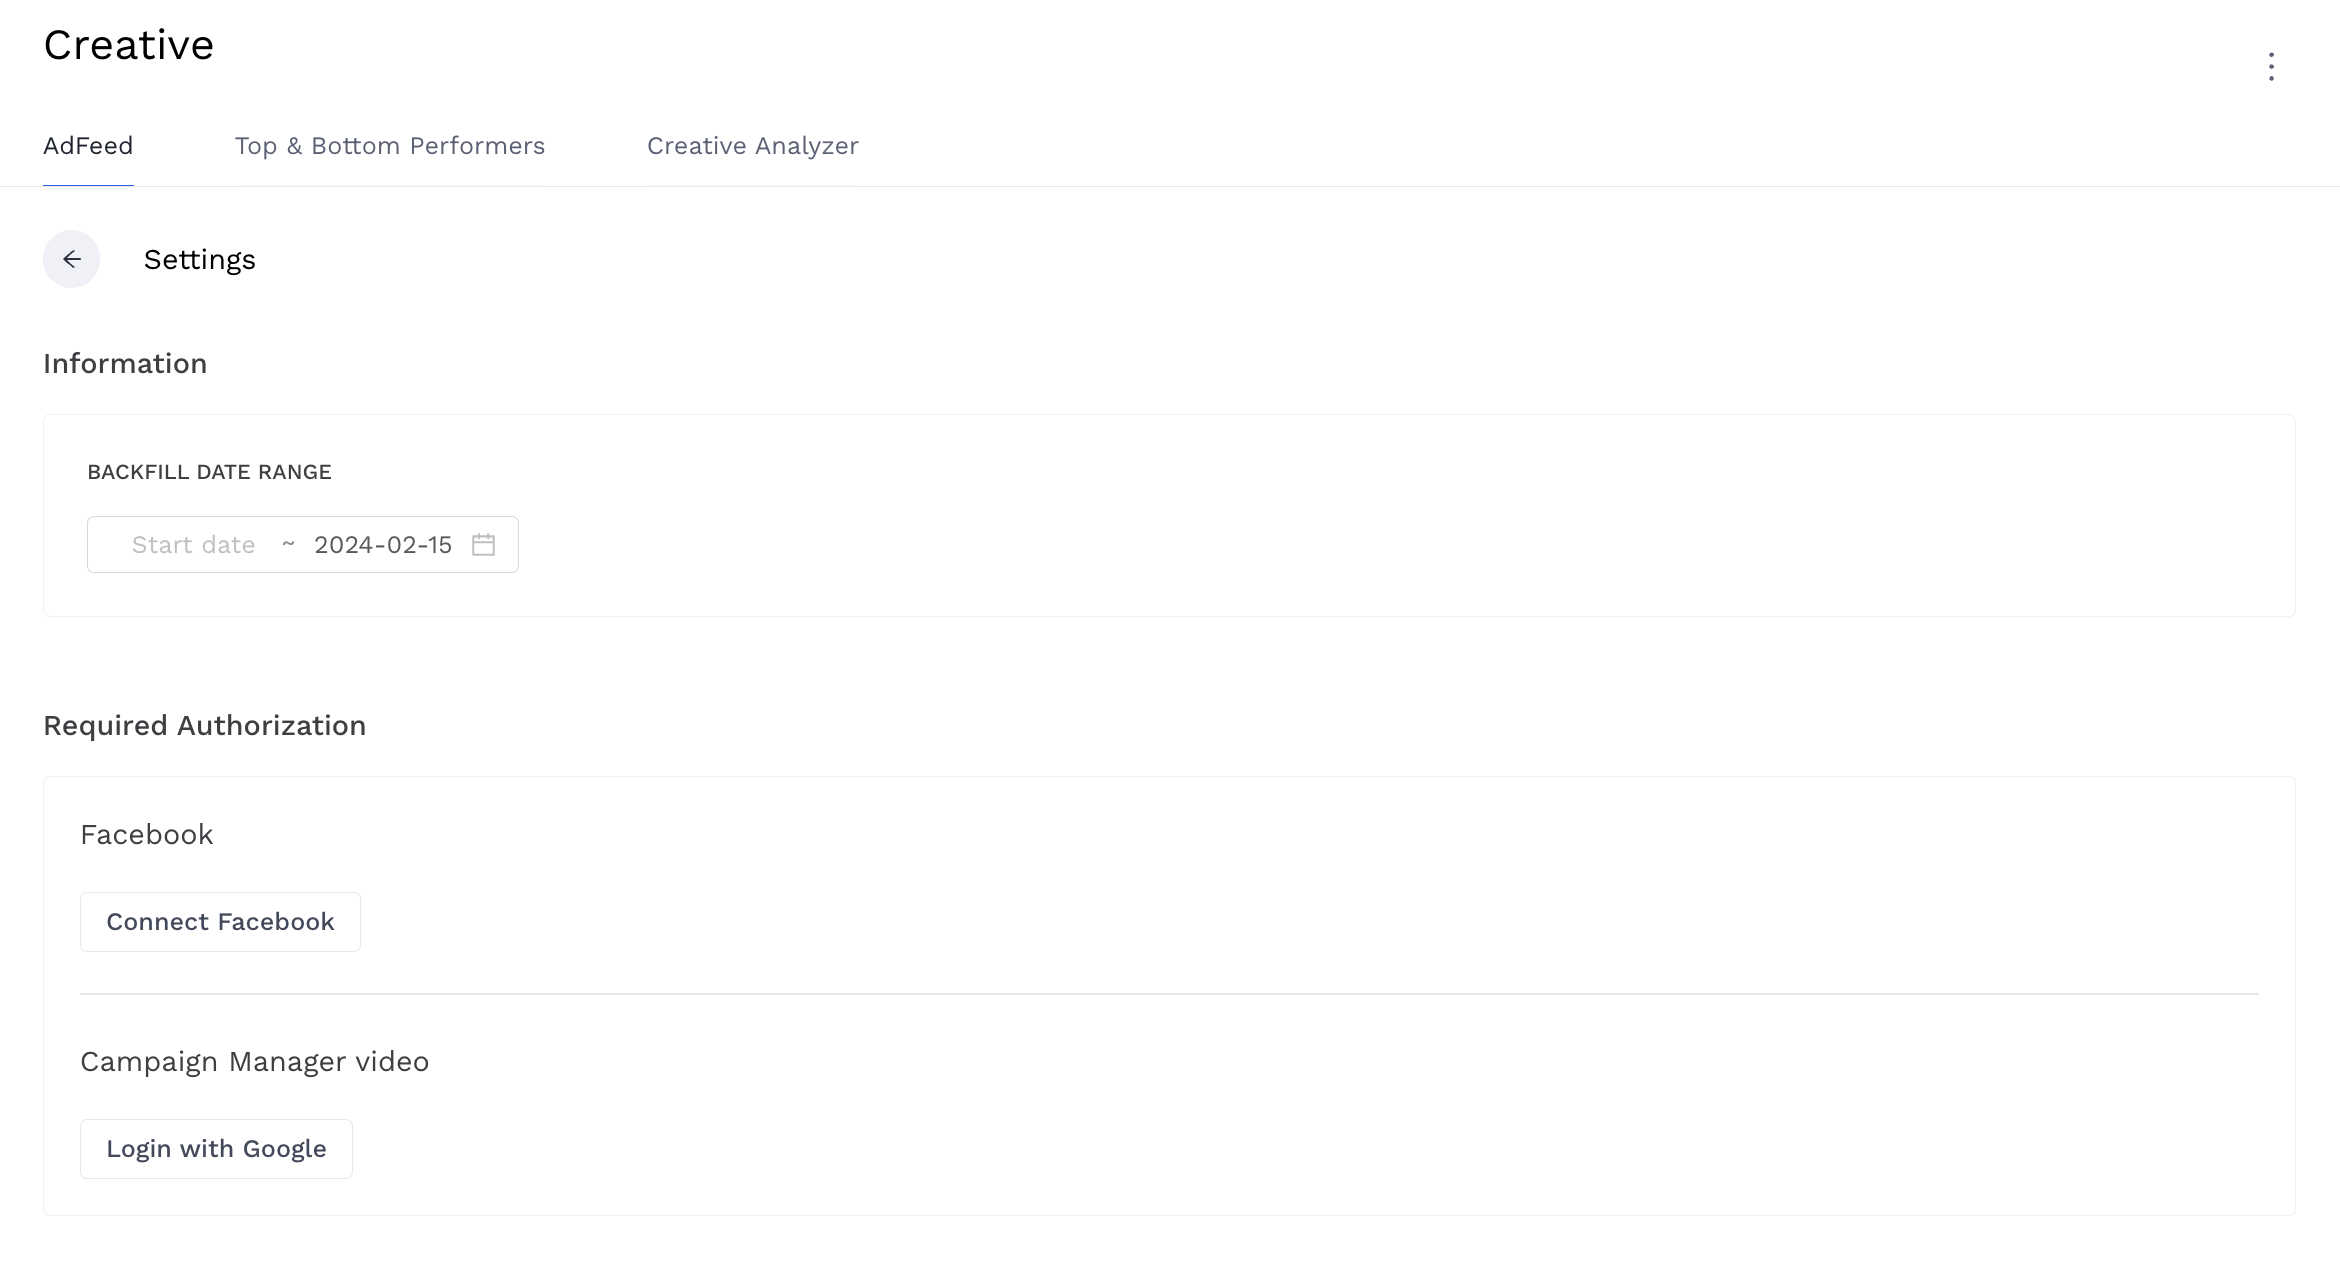Switch to the Top & Bottom Performers tab
The image size is (2340, 1268).
point(390,146)
